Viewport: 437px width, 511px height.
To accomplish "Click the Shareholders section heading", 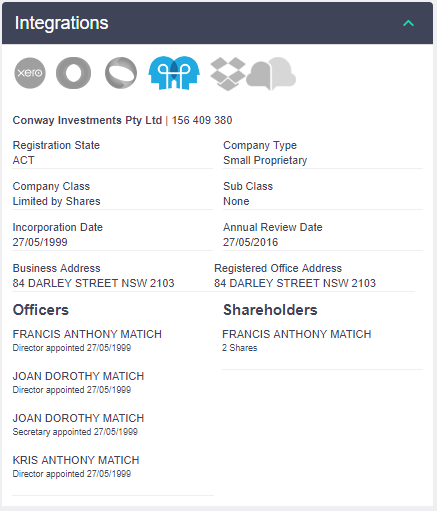I will 270,310.
